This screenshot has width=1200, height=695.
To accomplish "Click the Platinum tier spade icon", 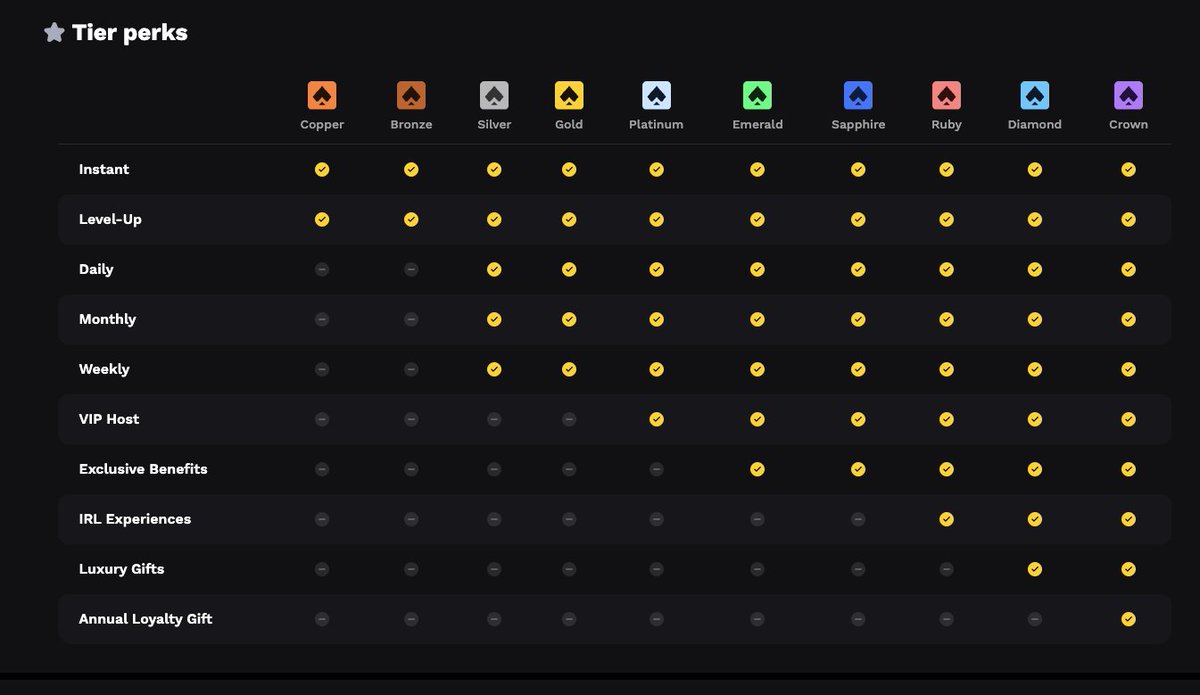I will click(656, 96).
